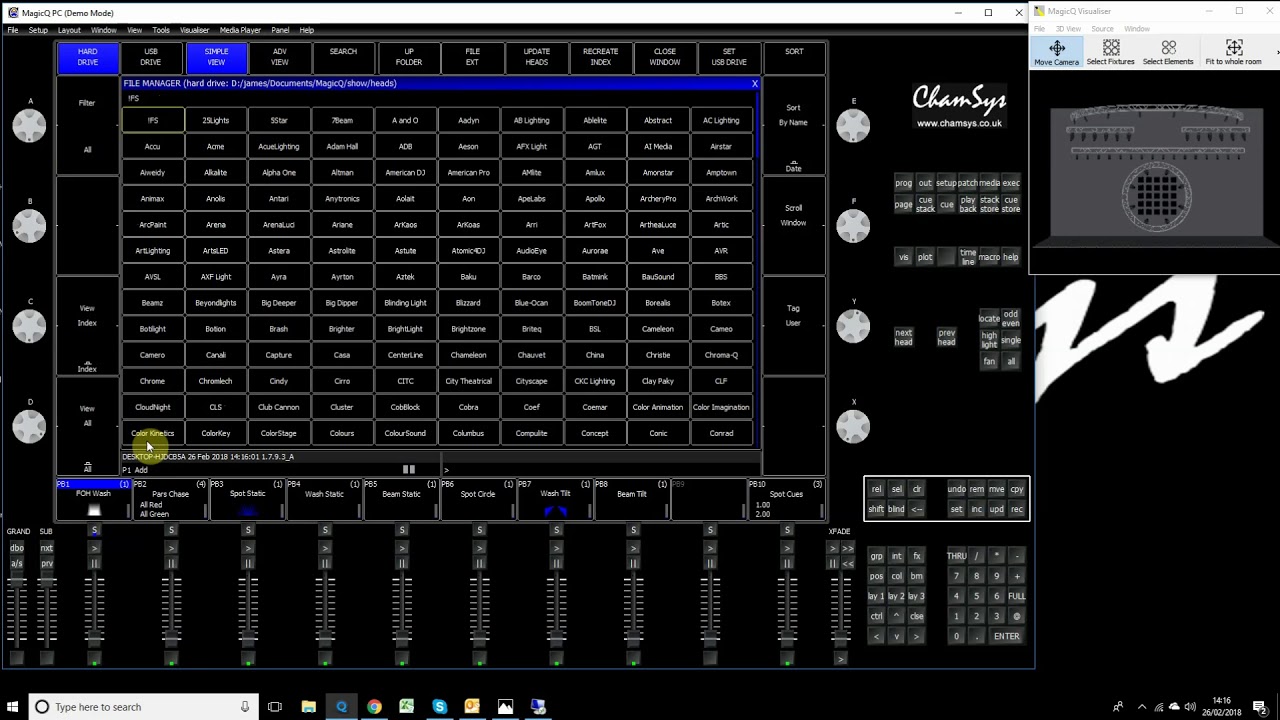Open the timeline window button
1280x720 pixels.
pyautogui.click(x=968, y=257)
